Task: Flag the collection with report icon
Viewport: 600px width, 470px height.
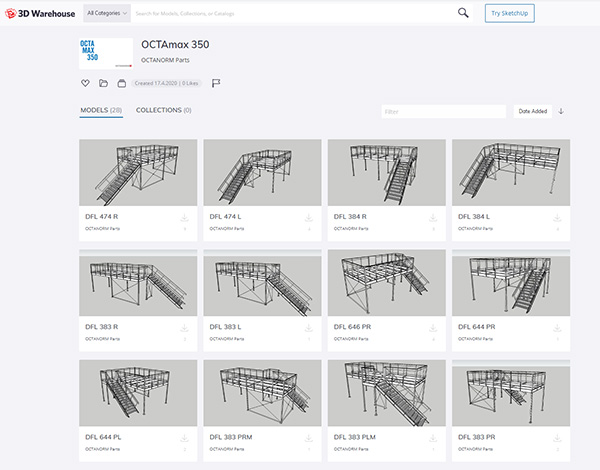Action: [x=216, y=83]
